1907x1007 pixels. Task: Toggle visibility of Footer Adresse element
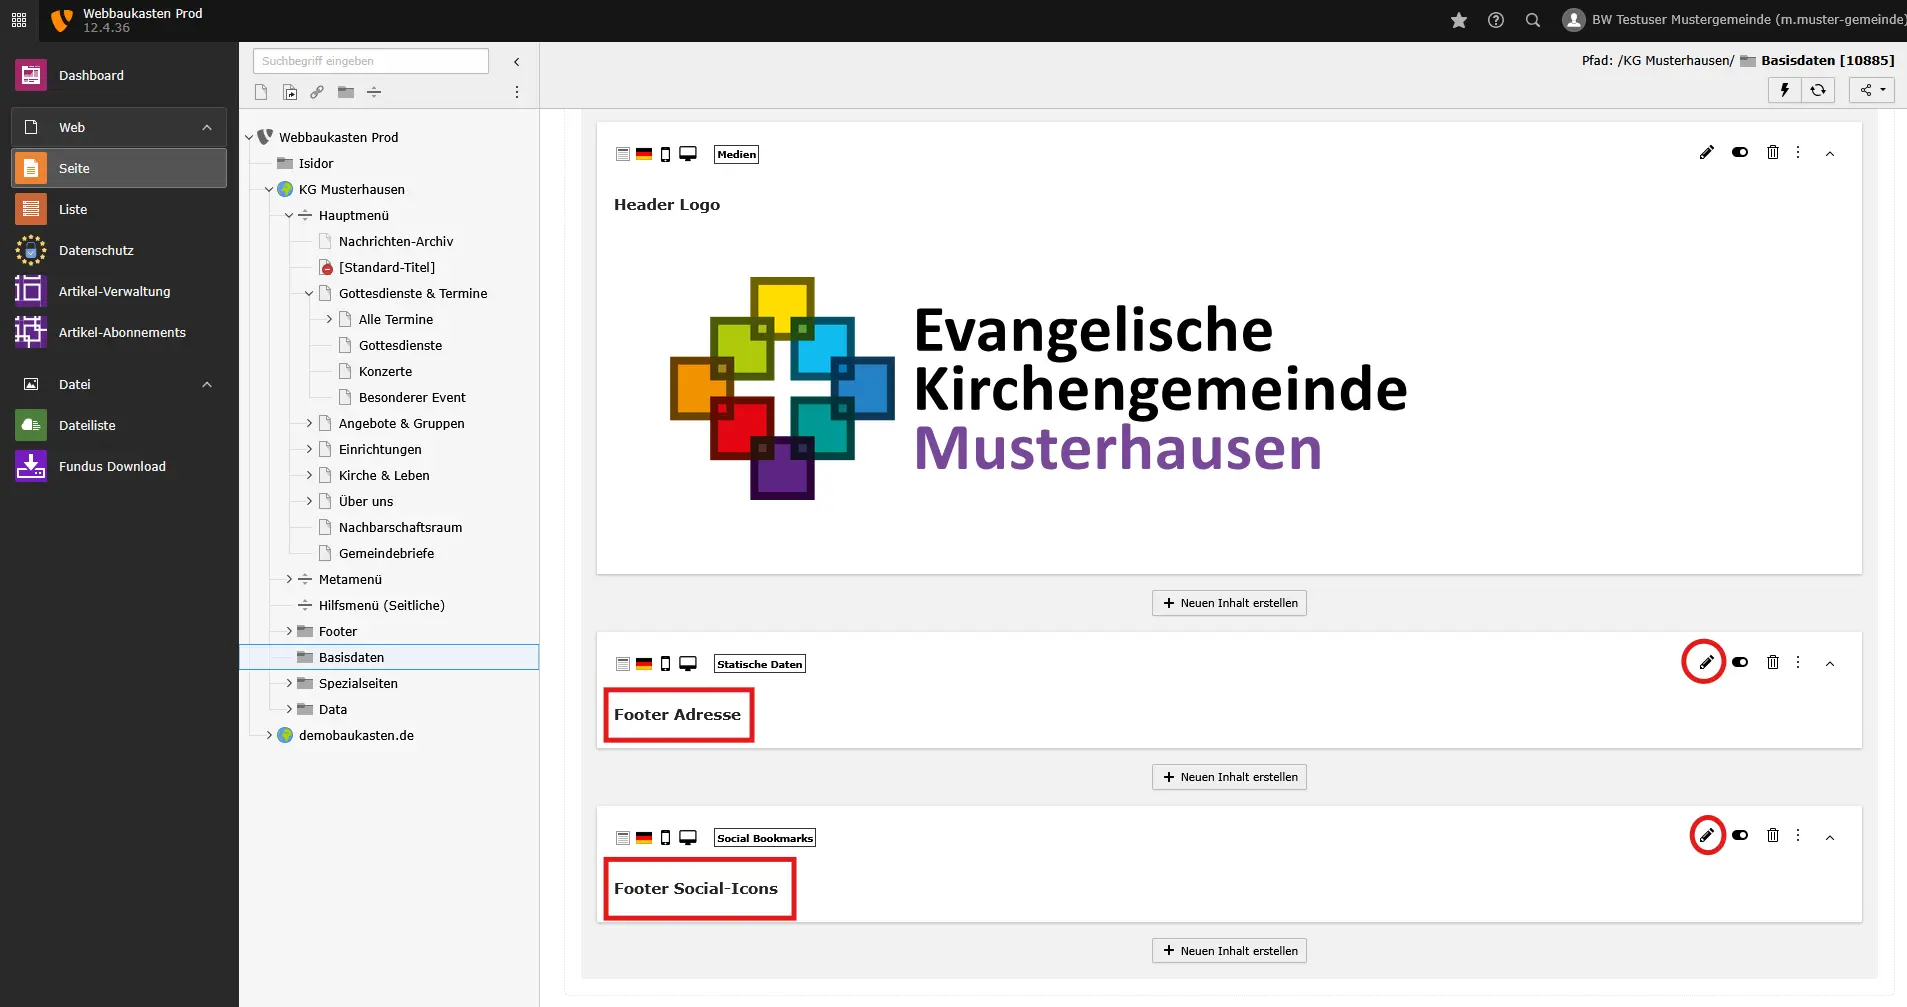pos(1740,662)
